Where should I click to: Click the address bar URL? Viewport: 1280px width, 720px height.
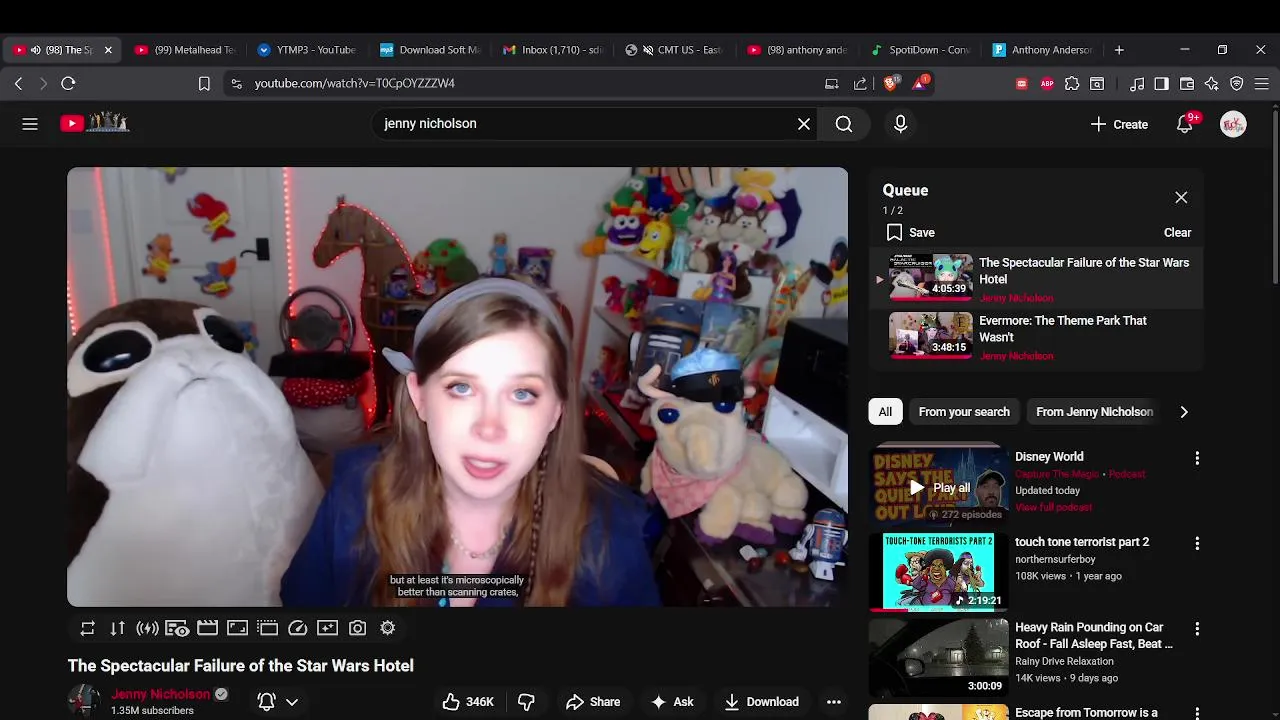point(354,84)
